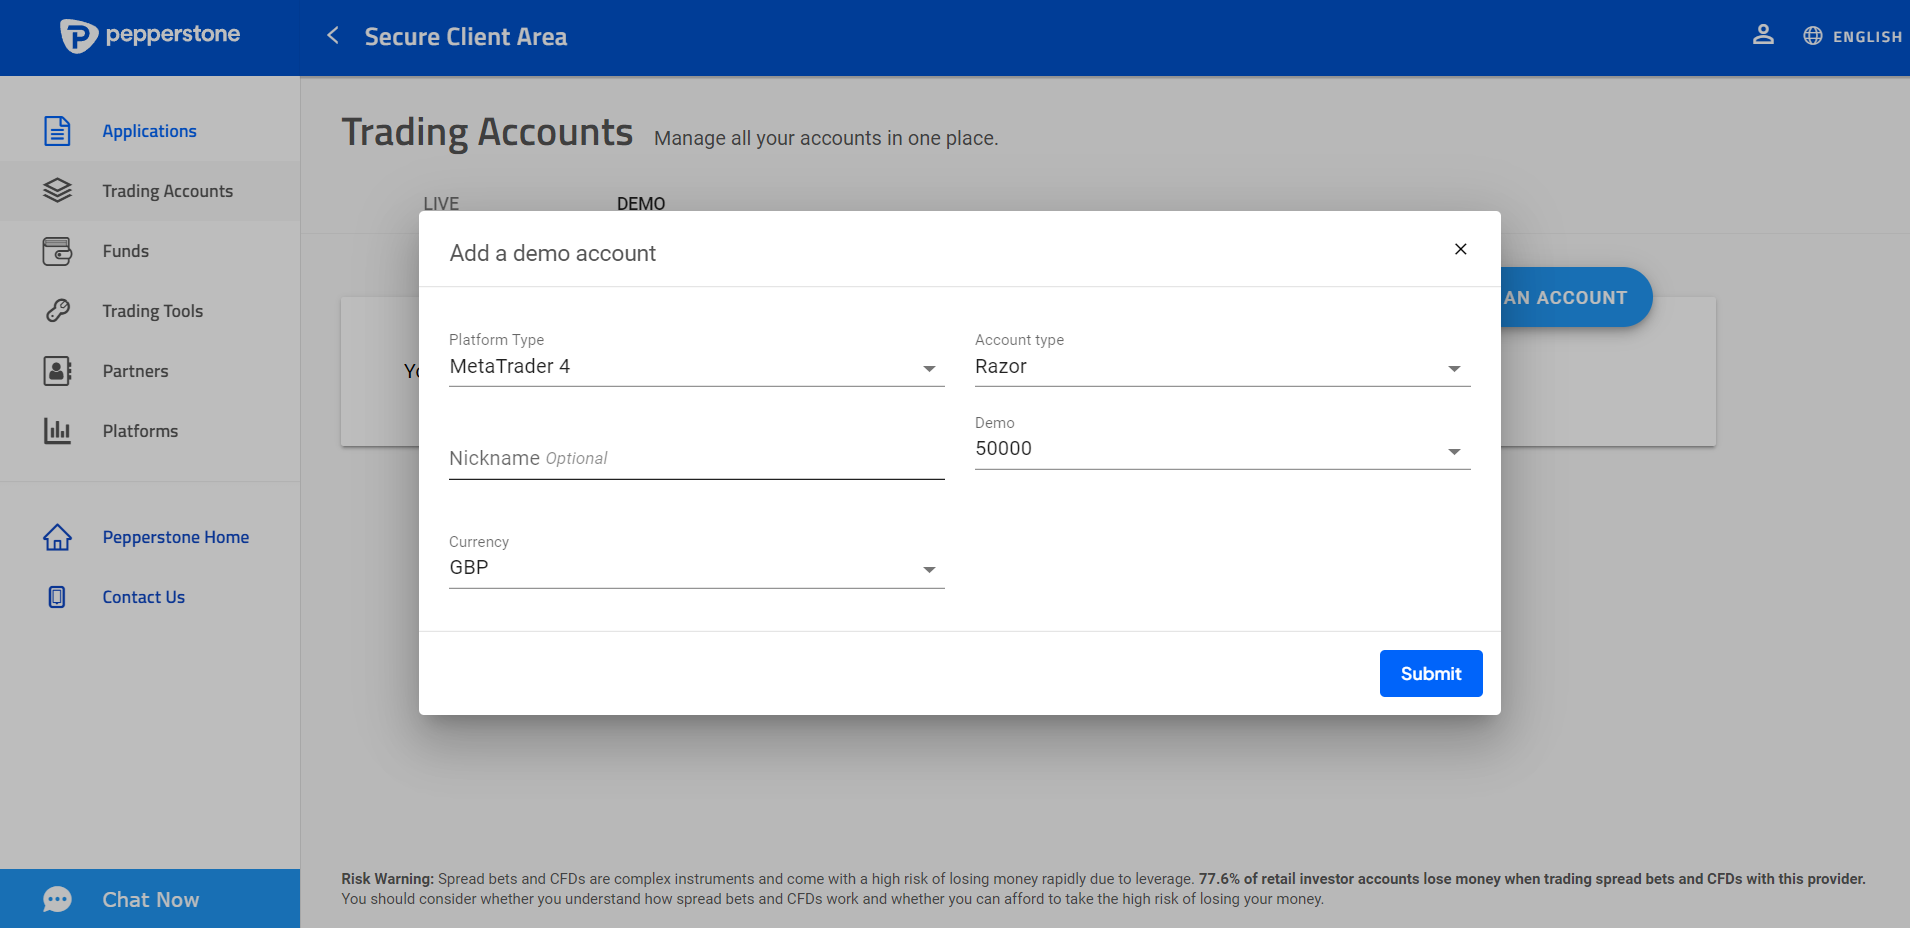The image size is (1910, 928).
Task: Click the Pepperstone logo
Action: point(150,36)
